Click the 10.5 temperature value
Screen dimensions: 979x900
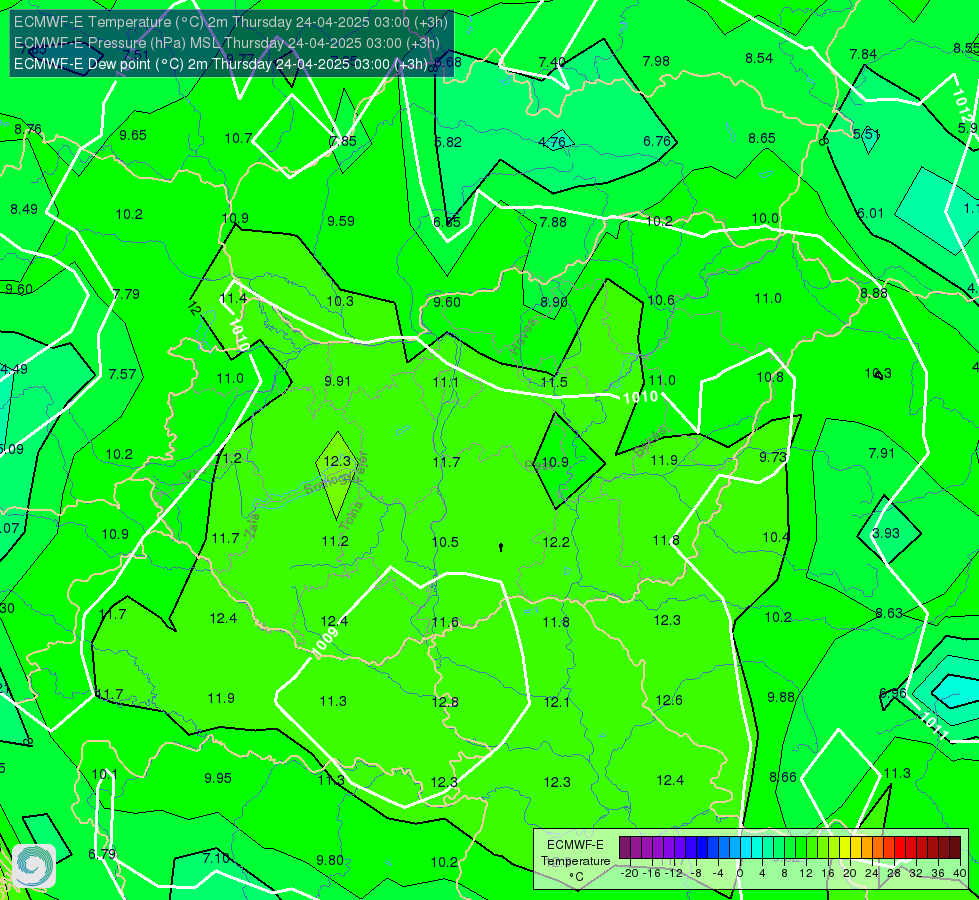click(x=445, y=542)
